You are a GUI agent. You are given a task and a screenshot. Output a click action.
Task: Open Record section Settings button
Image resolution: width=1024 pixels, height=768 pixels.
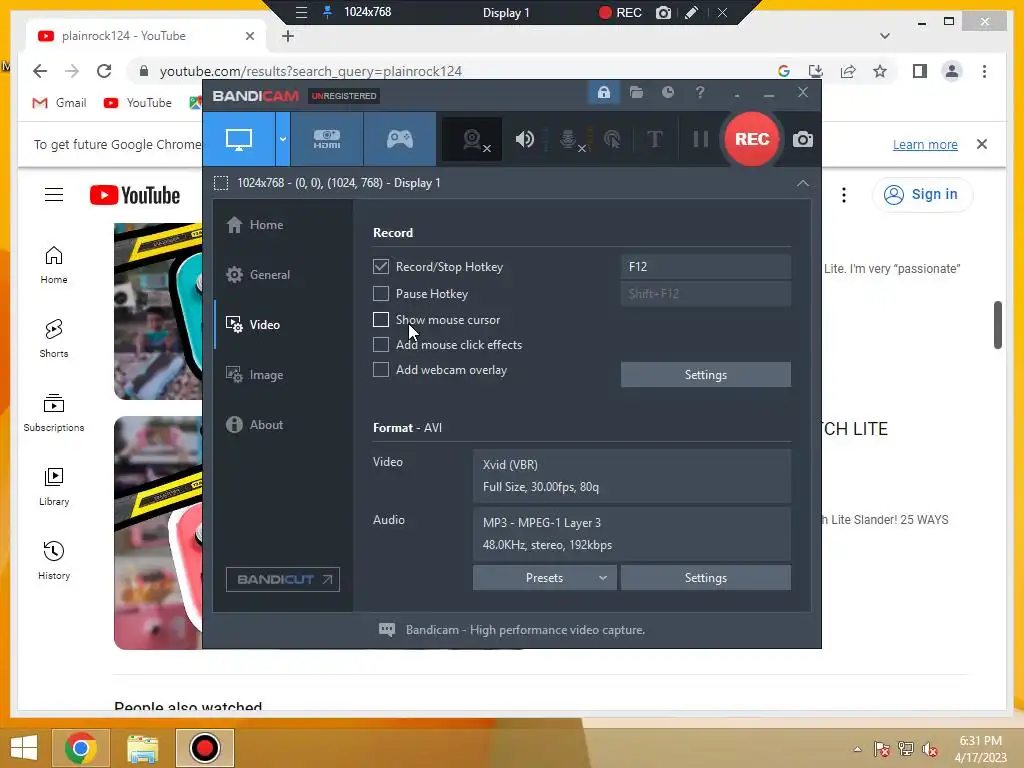click(x=705, y=375)
